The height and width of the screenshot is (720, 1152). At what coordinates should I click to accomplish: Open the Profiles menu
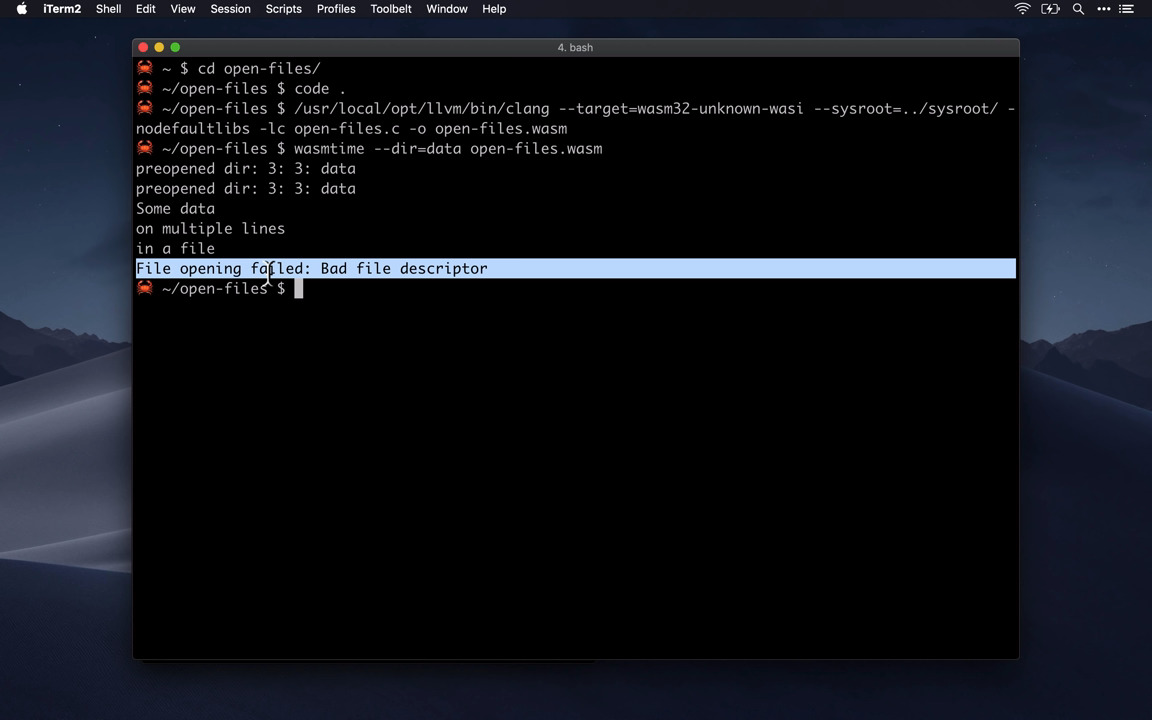[336, 9]
